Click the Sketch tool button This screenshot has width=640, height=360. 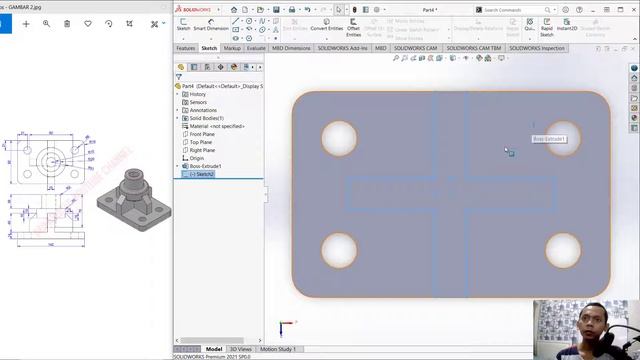click(x=183, y=24)
